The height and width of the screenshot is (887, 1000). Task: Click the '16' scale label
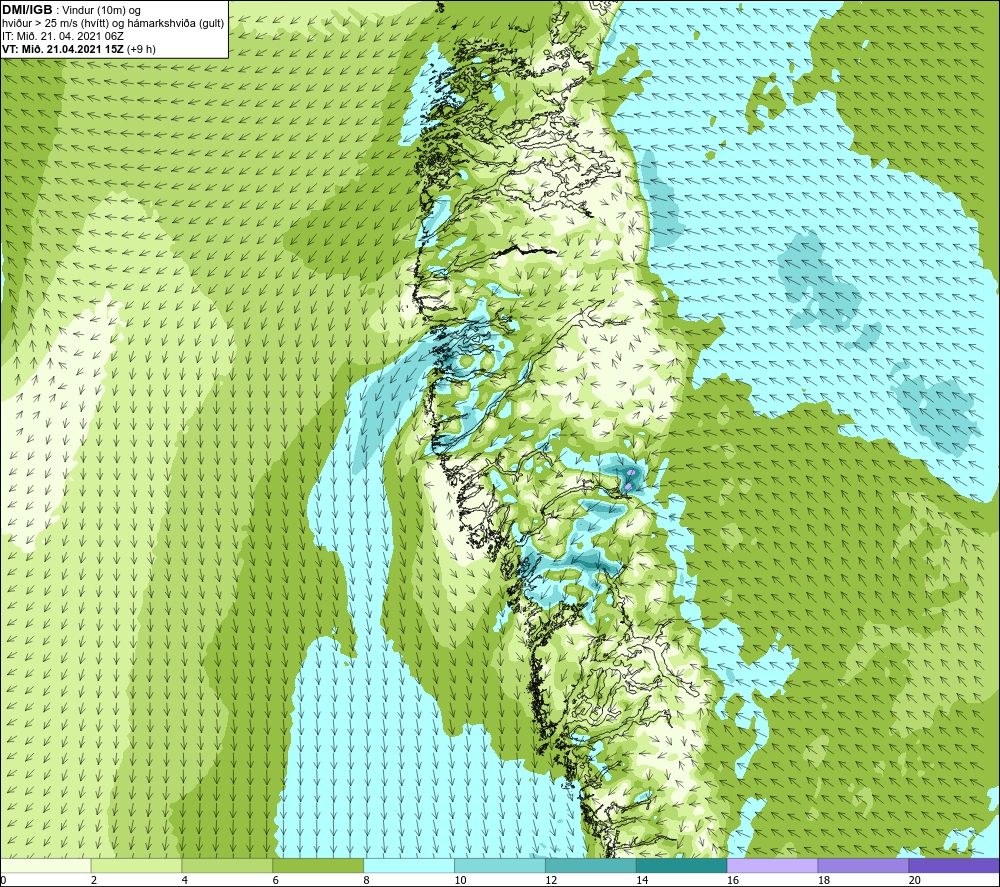click(x=733, y=881)
